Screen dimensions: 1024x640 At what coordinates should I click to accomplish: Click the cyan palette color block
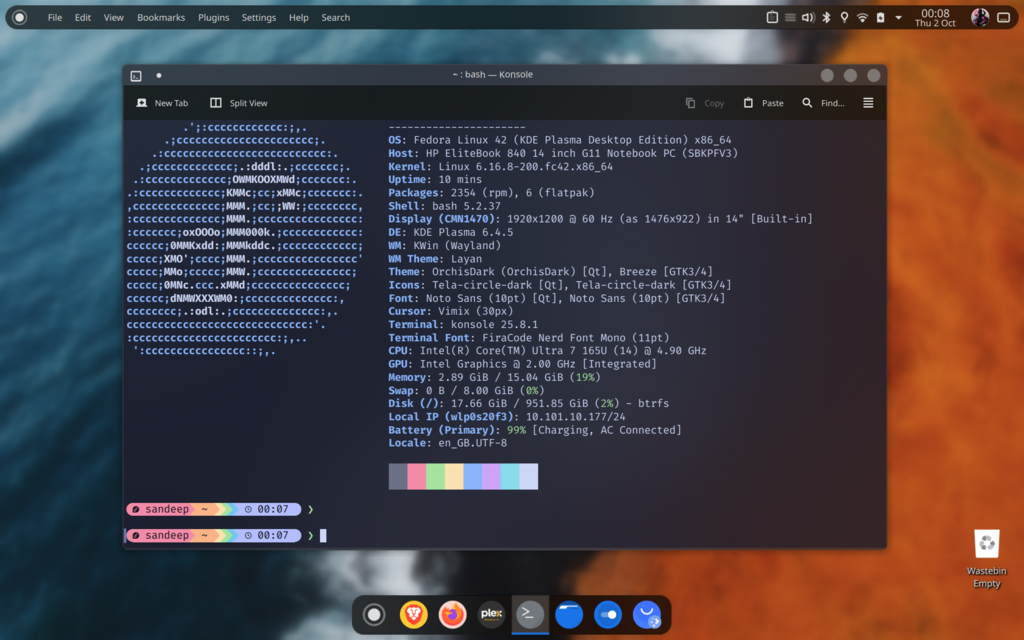510,477
